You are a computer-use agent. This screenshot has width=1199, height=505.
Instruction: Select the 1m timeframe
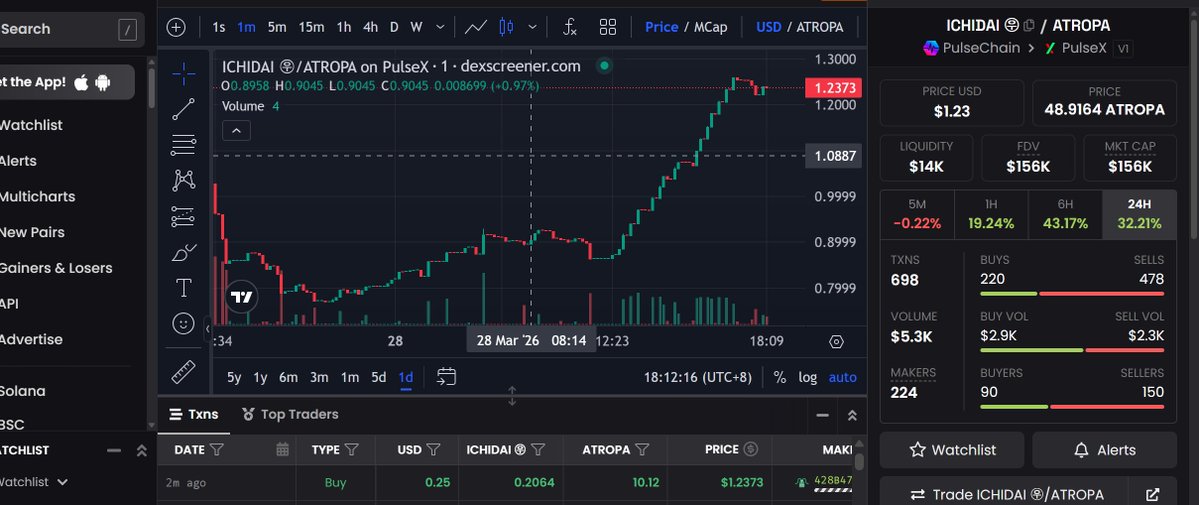(246, 27)
